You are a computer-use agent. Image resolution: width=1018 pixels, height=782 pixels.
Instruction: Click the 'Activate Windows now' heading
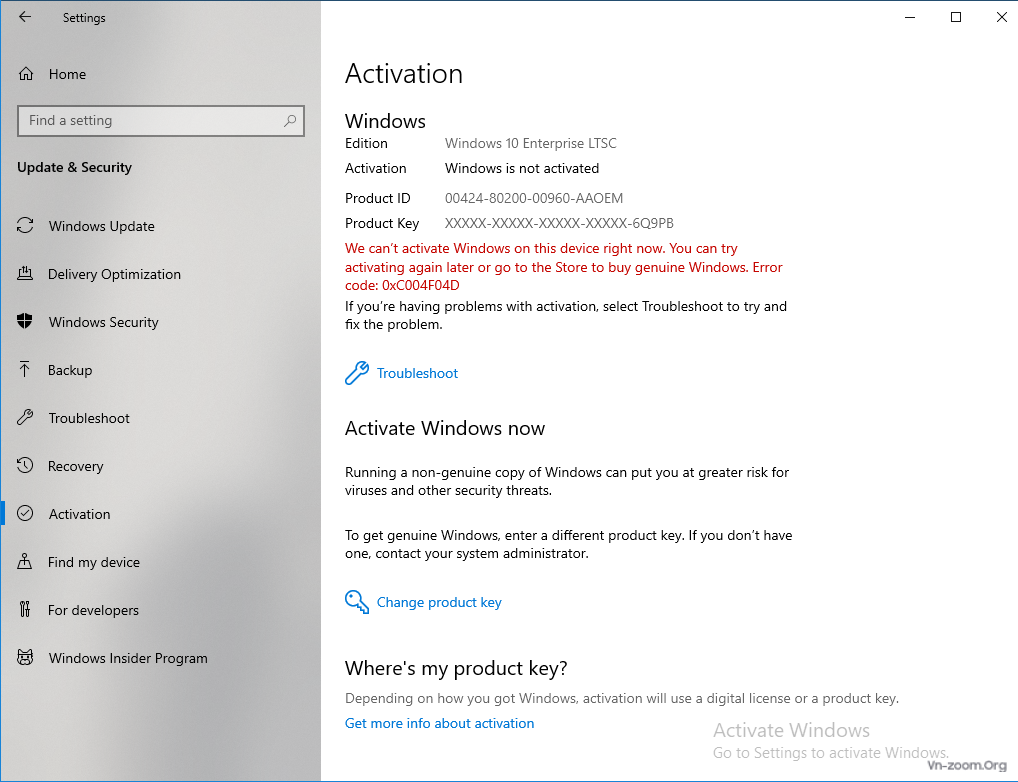tap(445, 429)
